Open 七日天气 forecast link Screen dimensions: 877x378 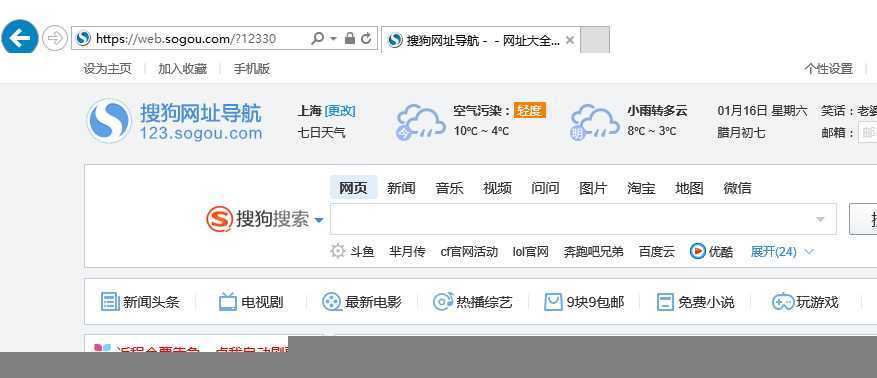point(322,133)
